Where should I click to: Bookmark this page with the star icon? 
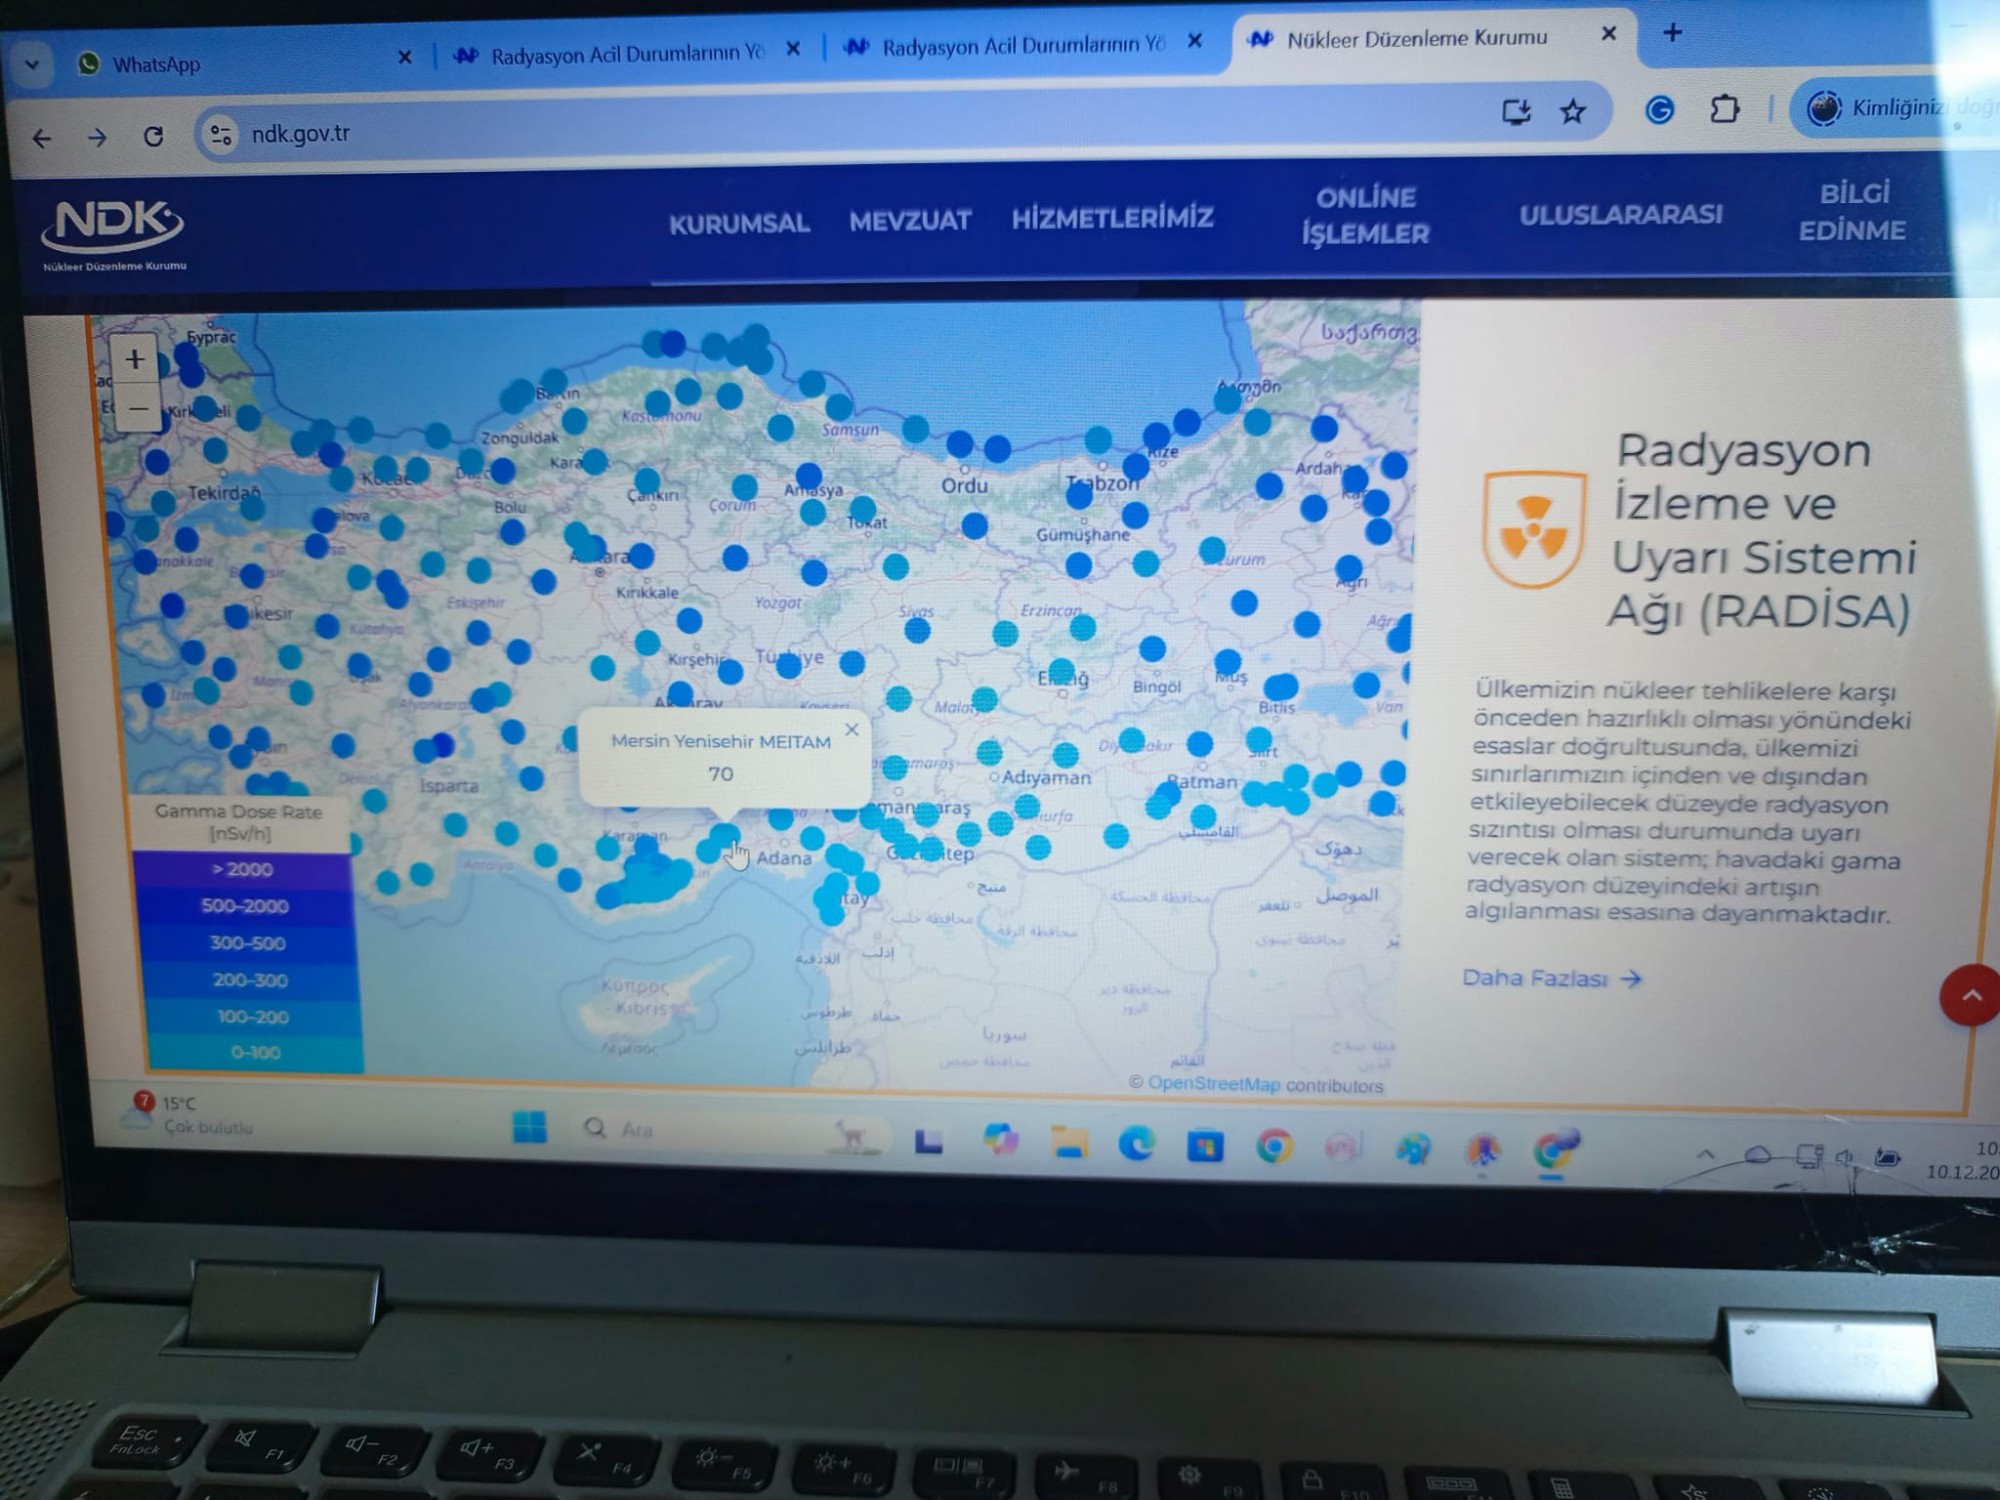[x=1572, y=111]
